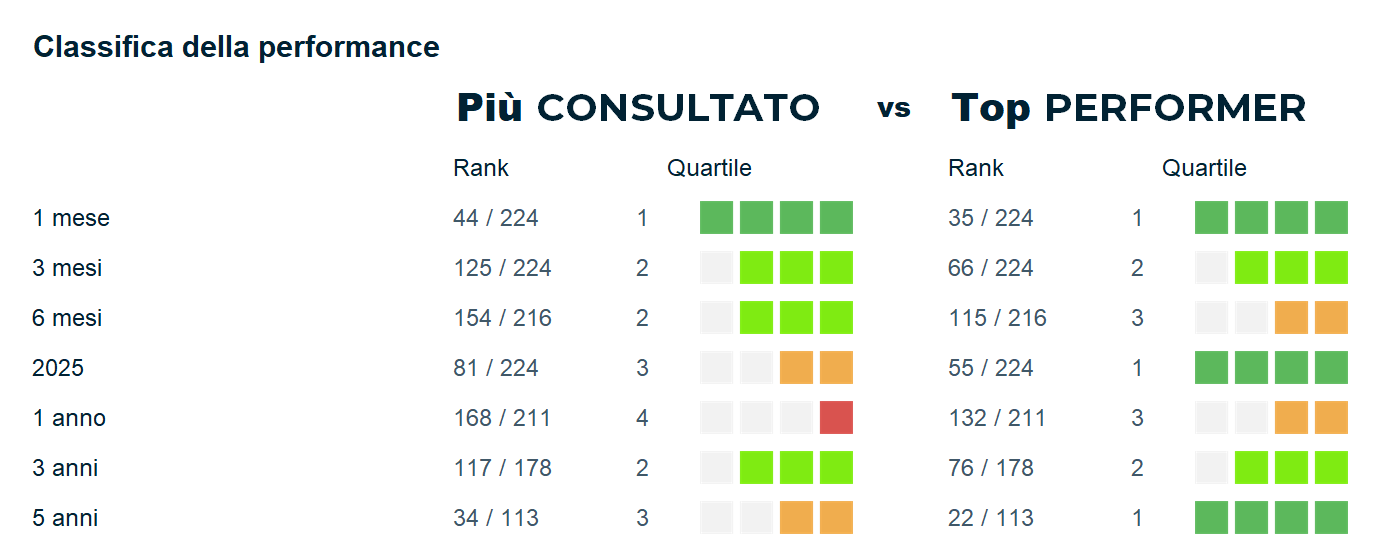The image size is (1376, 558).
Task: Click the Rank header under Più Consultato
Action: point(481,168)
